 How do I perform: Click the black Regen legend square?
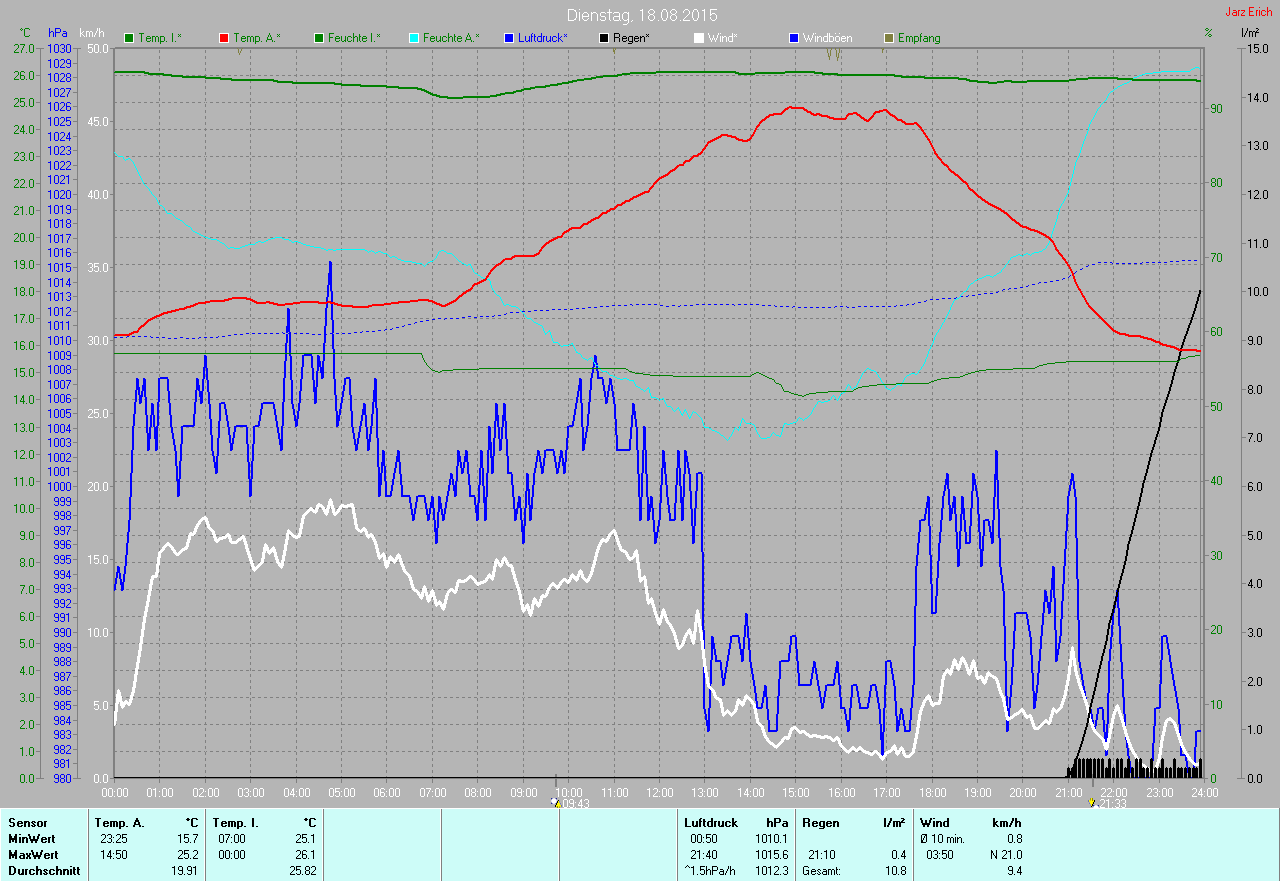604,38
